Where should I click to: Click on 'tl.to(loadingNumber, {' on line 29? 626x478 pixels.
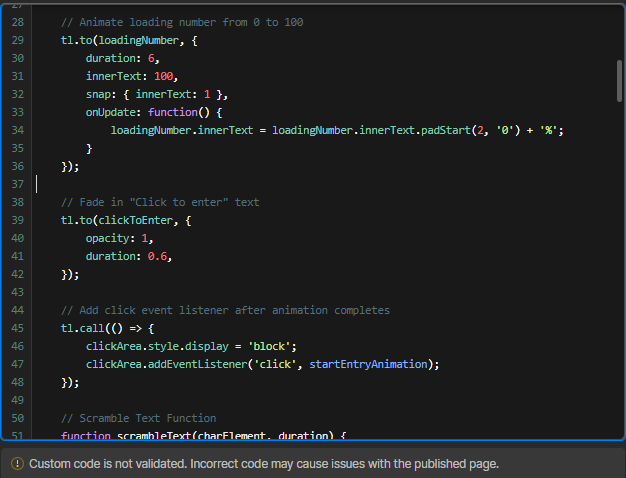[x=129, y=40]
